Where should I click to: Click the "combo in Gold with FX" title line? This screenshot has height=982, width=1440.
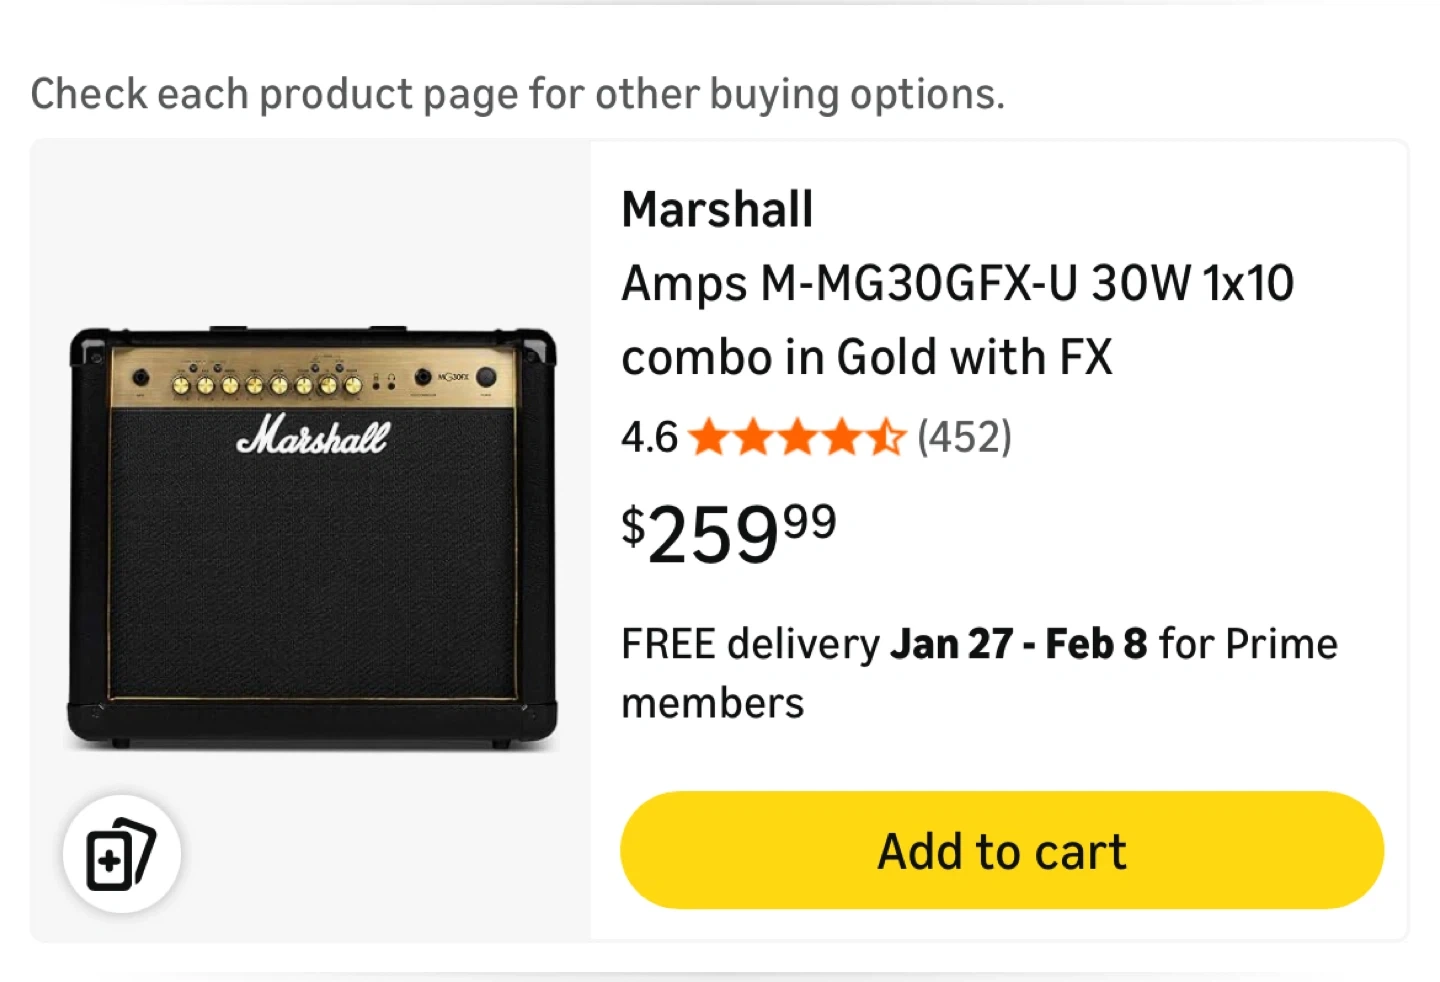pyautogui.click(x=866, y=358)
